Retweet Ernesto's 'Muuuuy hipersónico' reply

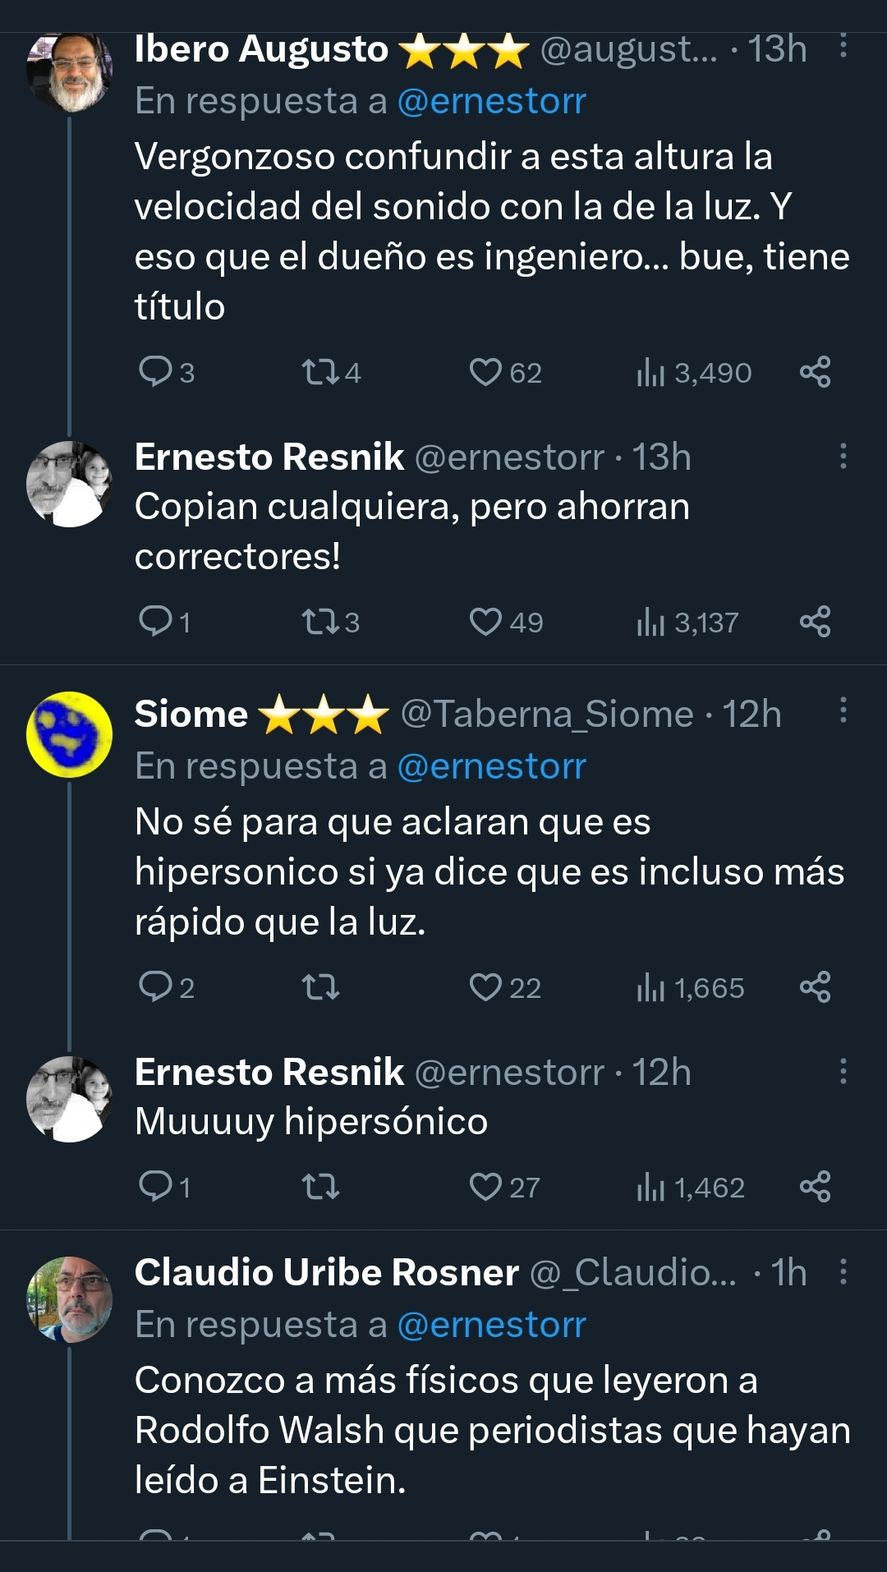pos(320,1187)
